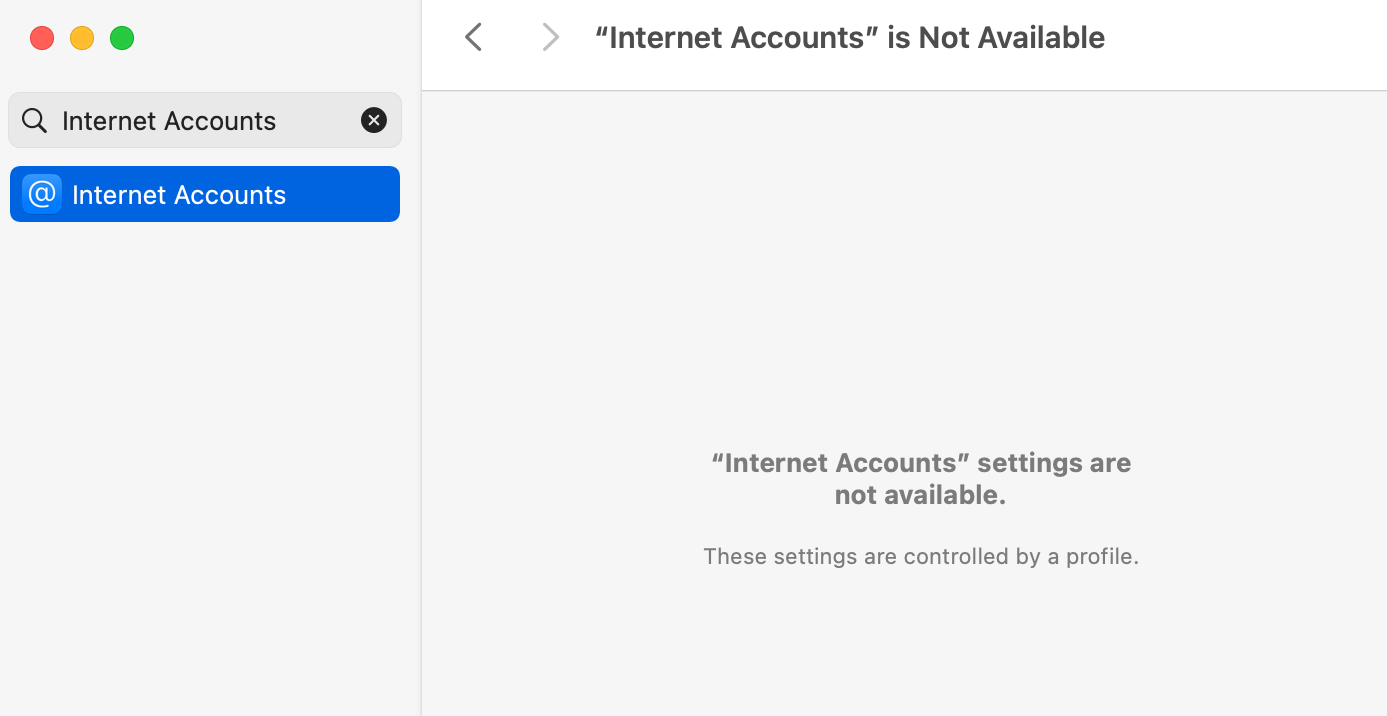Minimize the window with the yellow button
Screen dimensions: 1387x716
tap(82, 38)
